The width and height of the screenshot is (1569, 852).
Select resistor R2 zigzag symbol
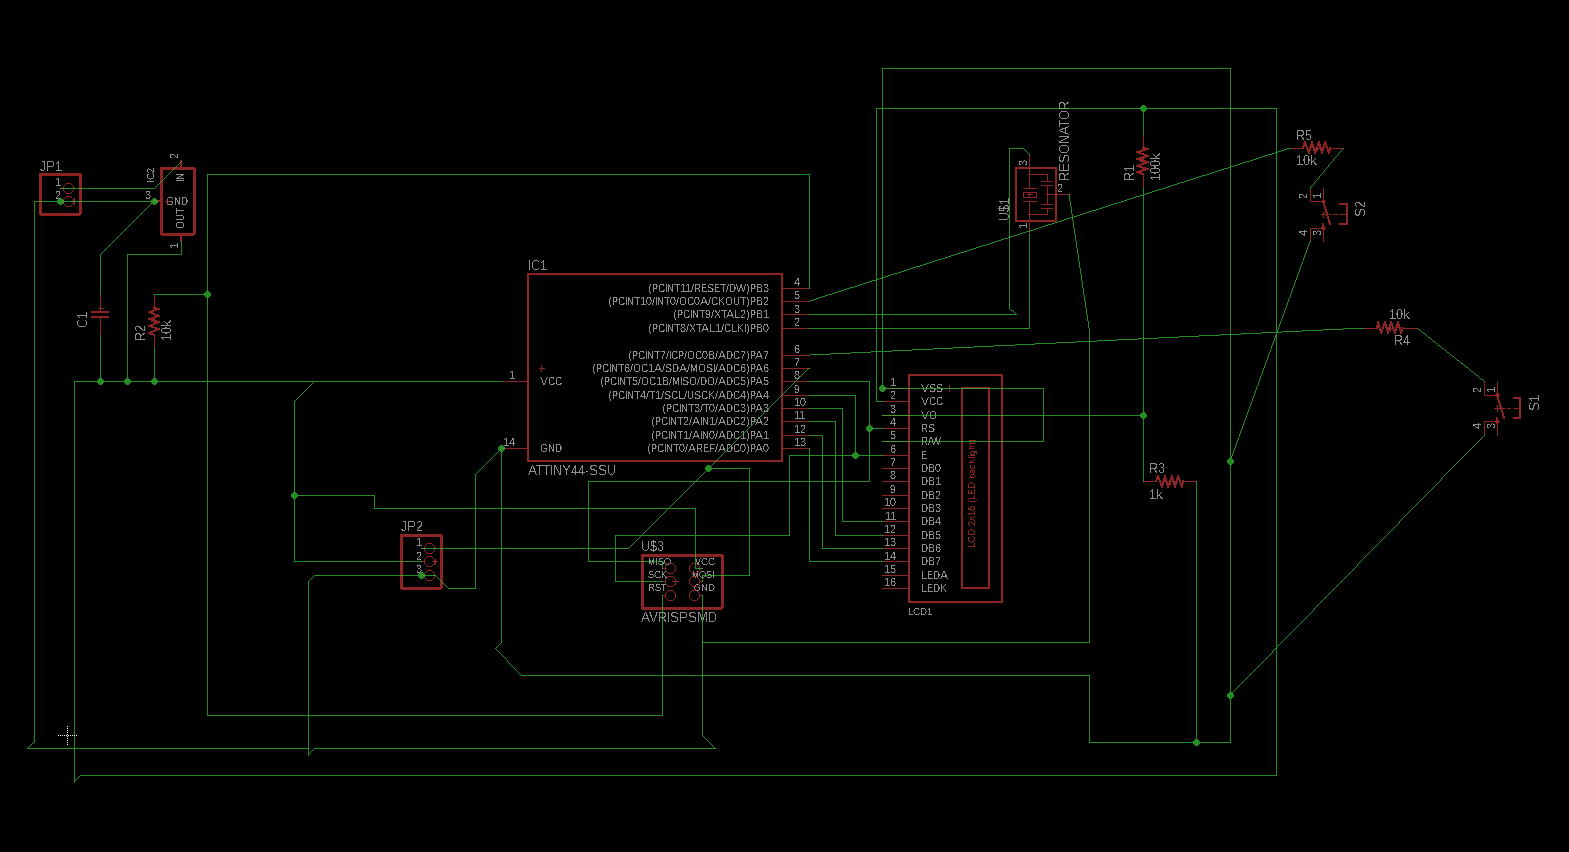coord(154,320)
